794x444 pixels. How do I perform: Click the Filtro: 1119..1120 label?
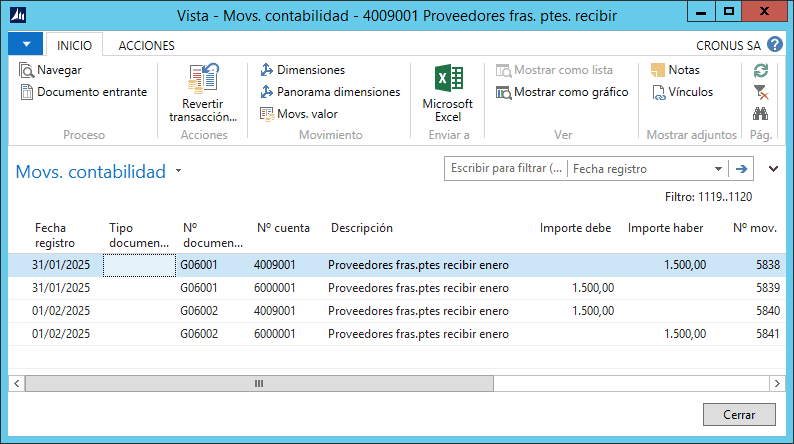(708, 197)
